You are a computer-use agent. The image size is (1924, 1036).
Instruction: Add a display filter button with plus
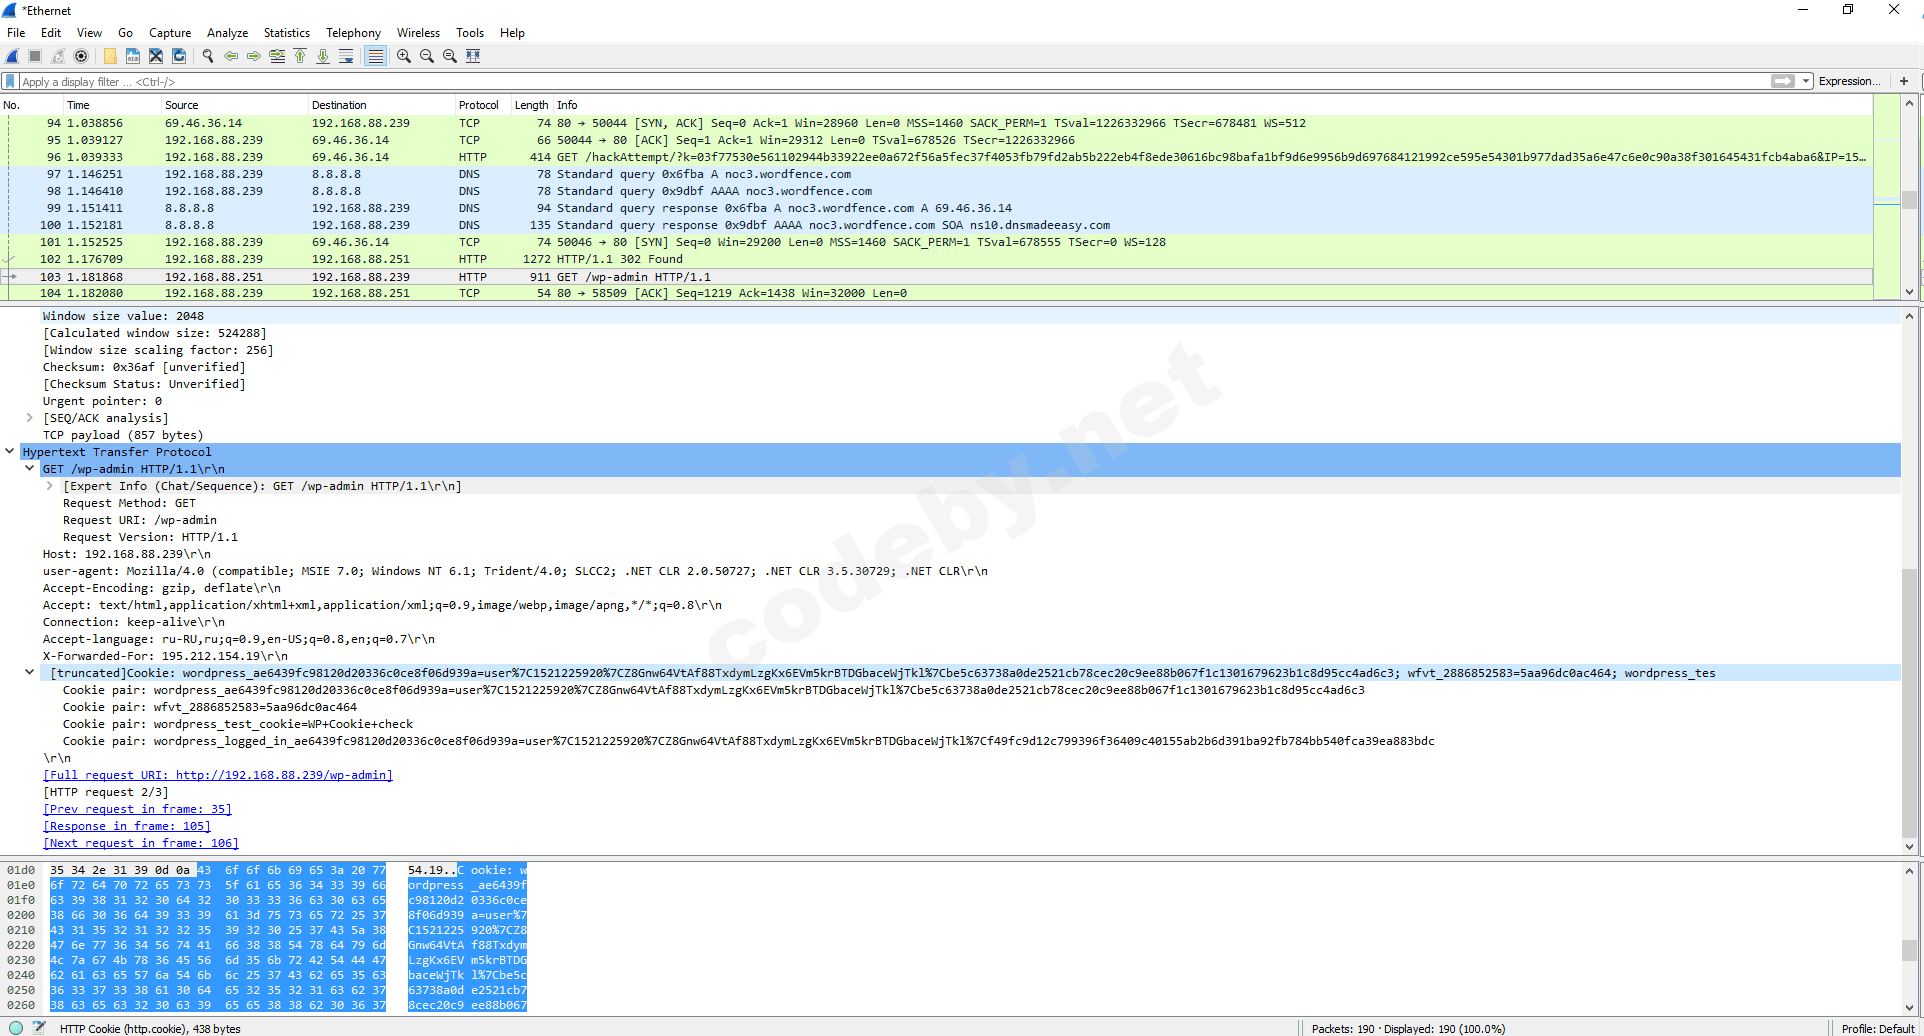1904,81
